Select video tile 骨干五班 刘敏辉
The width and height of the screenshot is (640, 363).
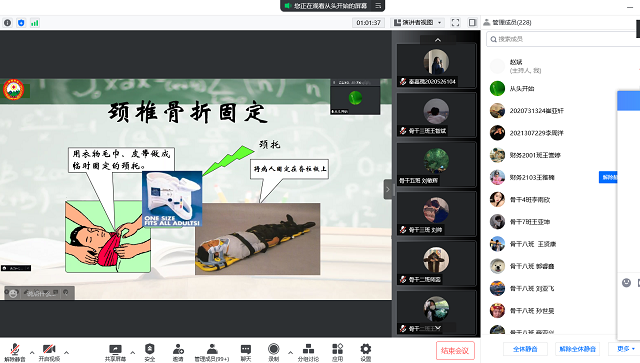(436, 165)
